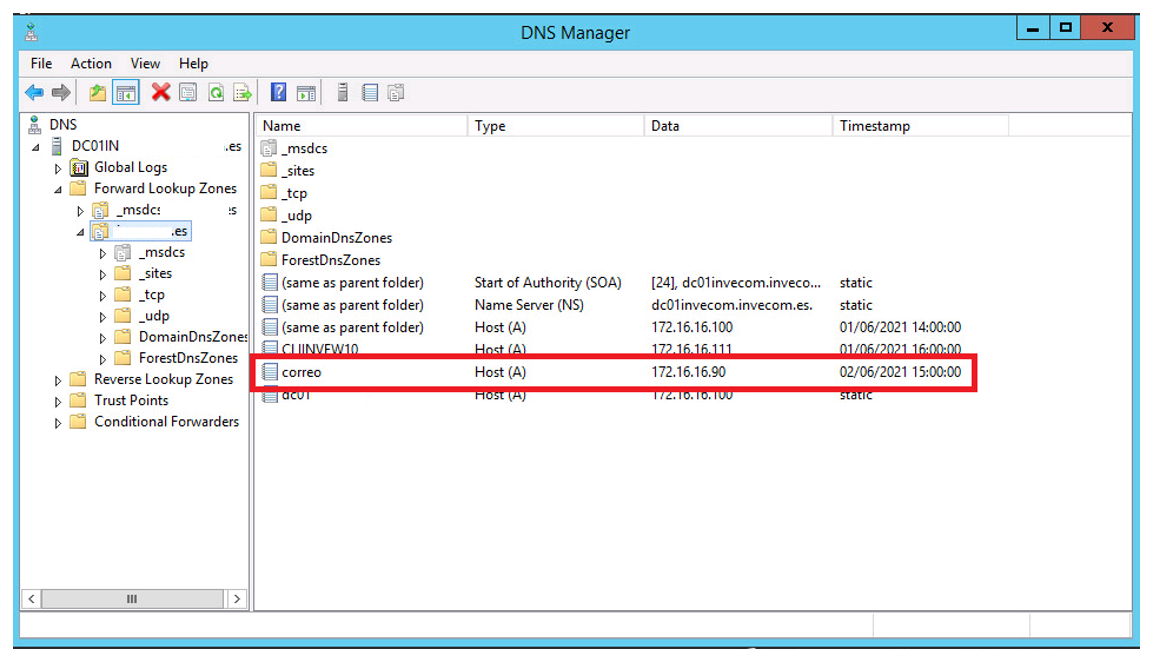Click the green Refresh toolbar icon
Viewport: 1149px width, 661px height.
215,93
